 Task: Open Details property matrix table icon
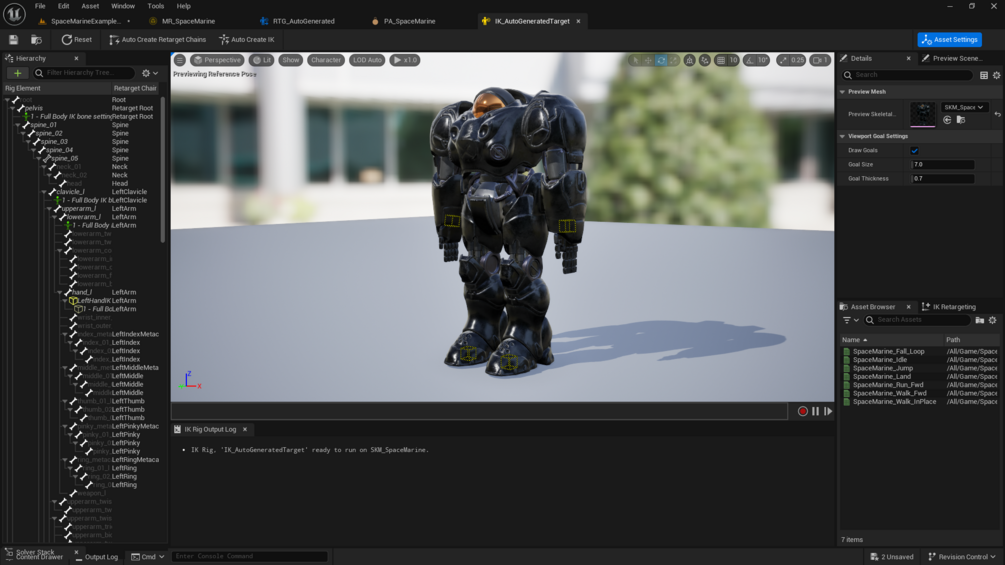[984, 75]
